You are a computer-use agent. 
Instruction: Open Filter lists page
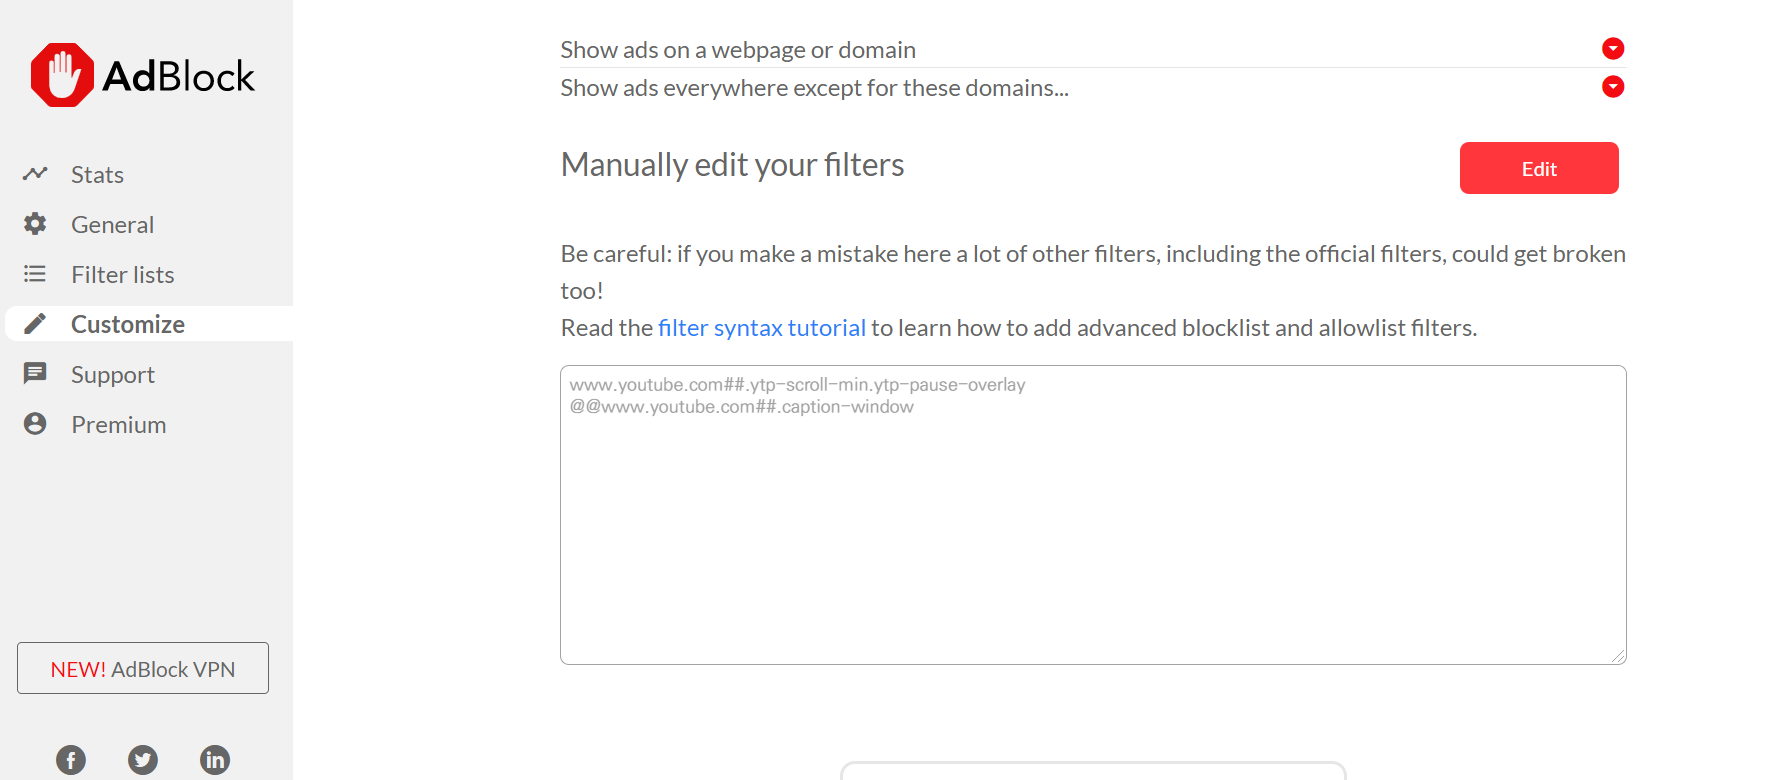pos(122,275)
